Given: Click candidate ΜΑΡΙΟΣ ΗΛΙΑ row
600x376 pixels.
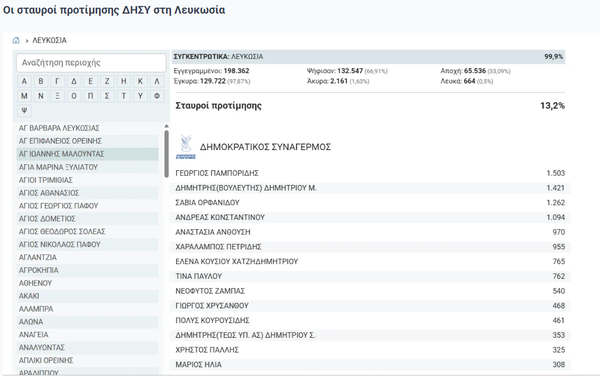Looking at the screenshot, I should (x=370, y=365).
